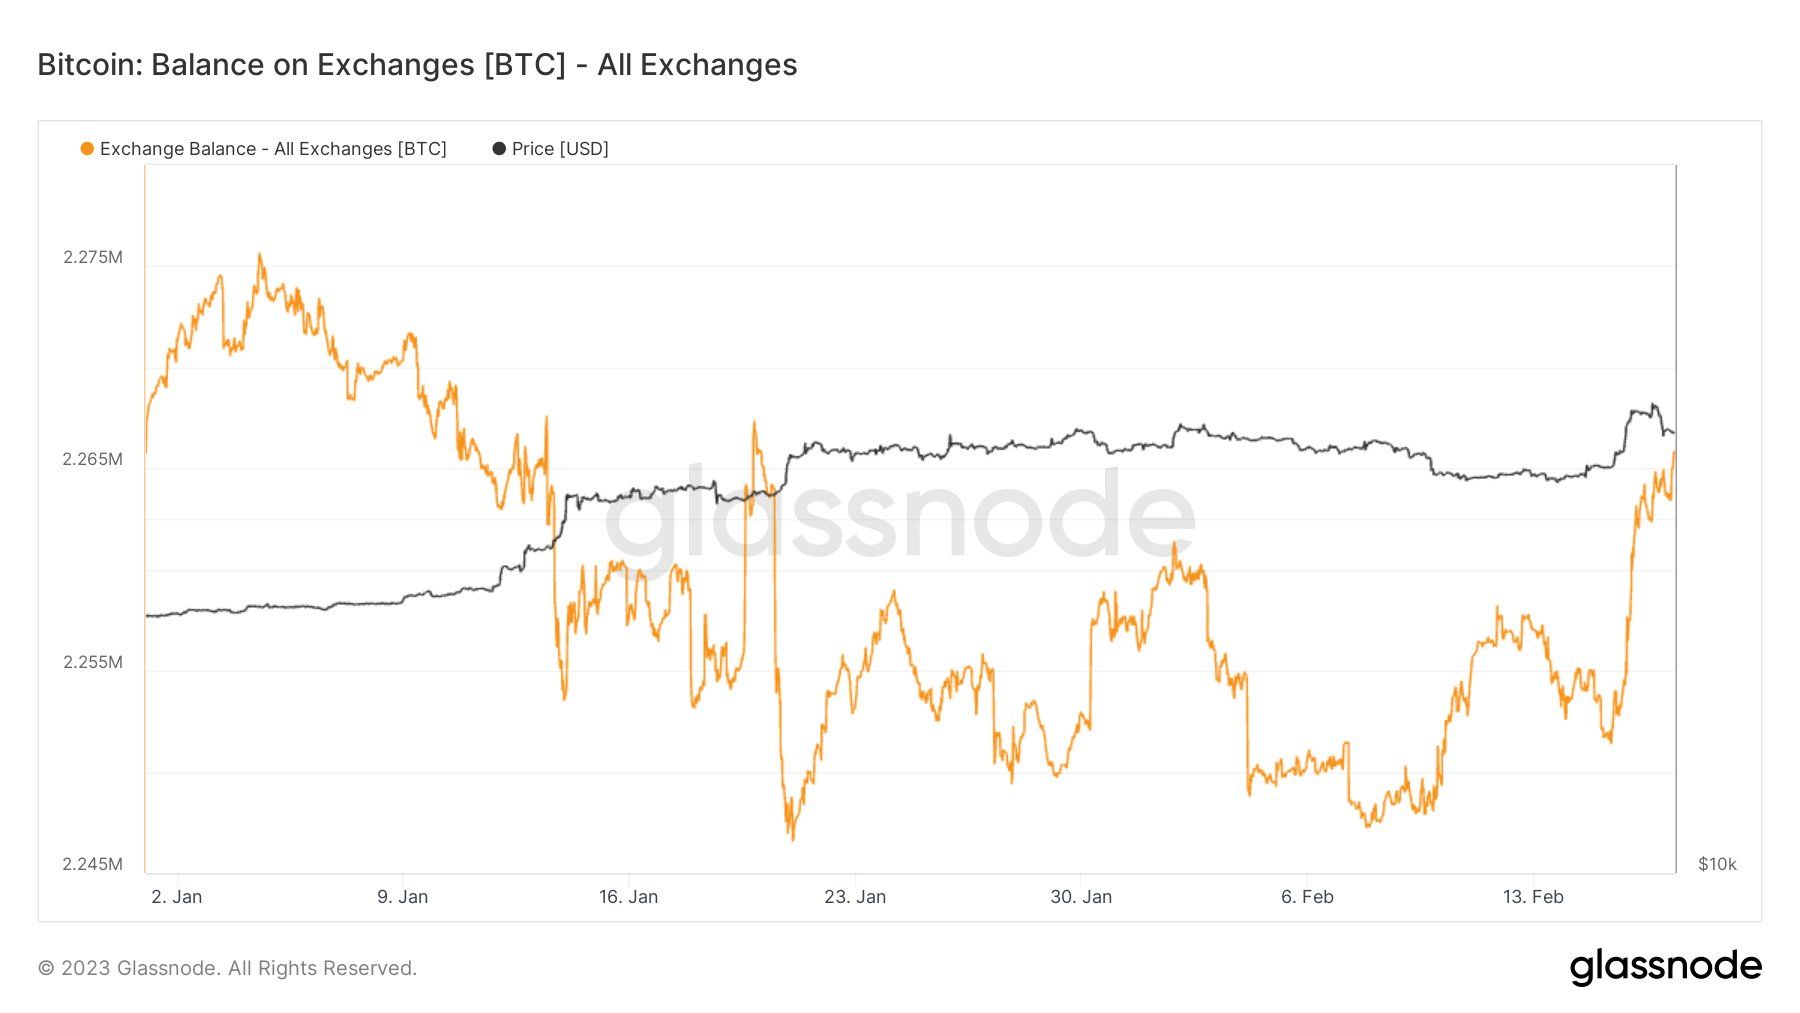
Task: Click the glassnode logo at bottom right
Action: pos(1665,967)
